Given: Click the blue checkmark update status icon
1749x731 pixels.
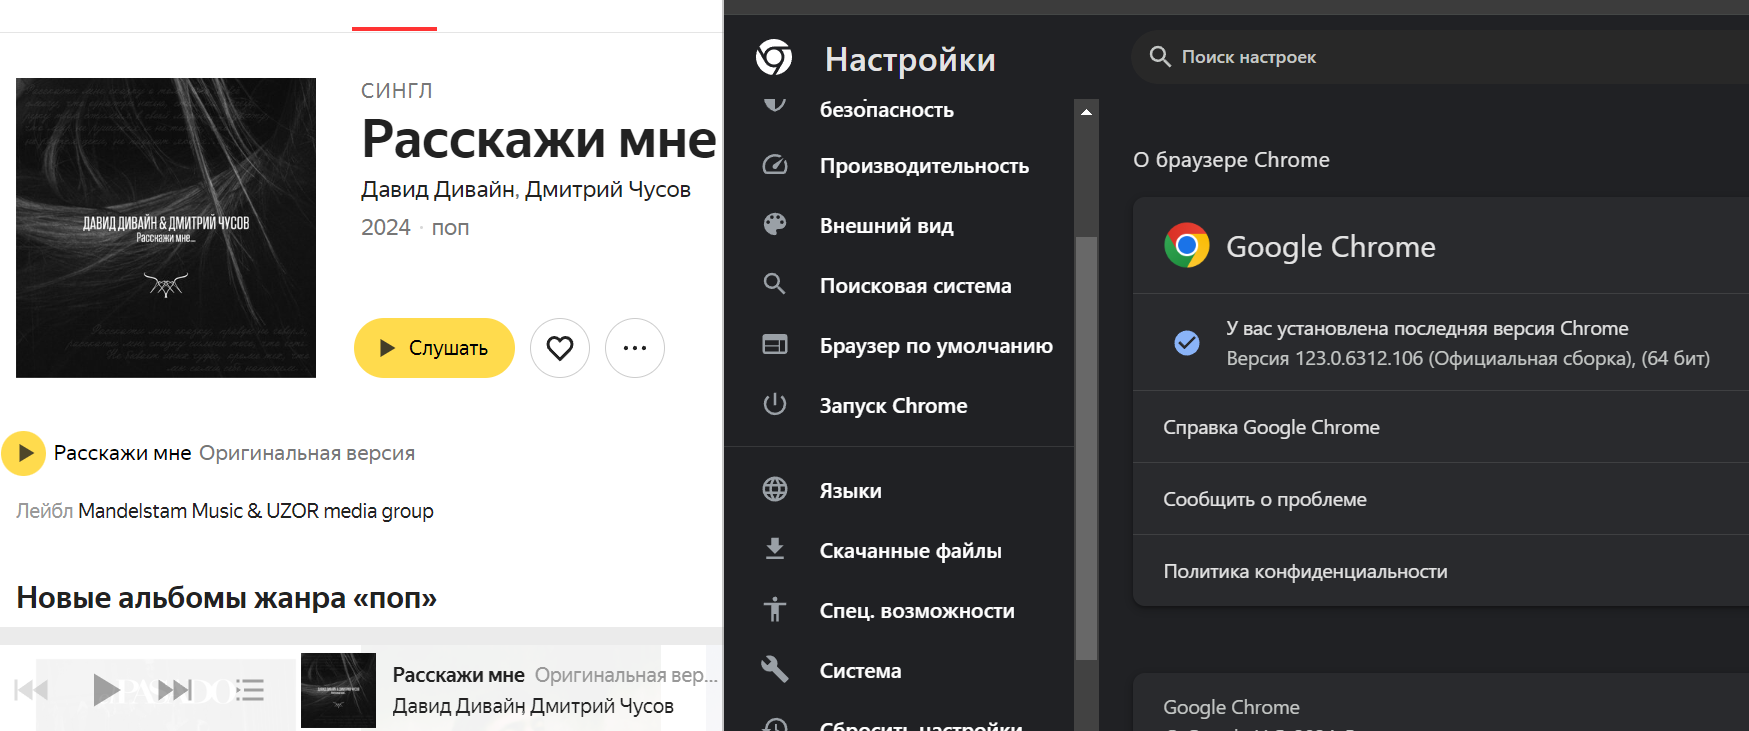Looking at the screenshot, I should (1187, 343).
